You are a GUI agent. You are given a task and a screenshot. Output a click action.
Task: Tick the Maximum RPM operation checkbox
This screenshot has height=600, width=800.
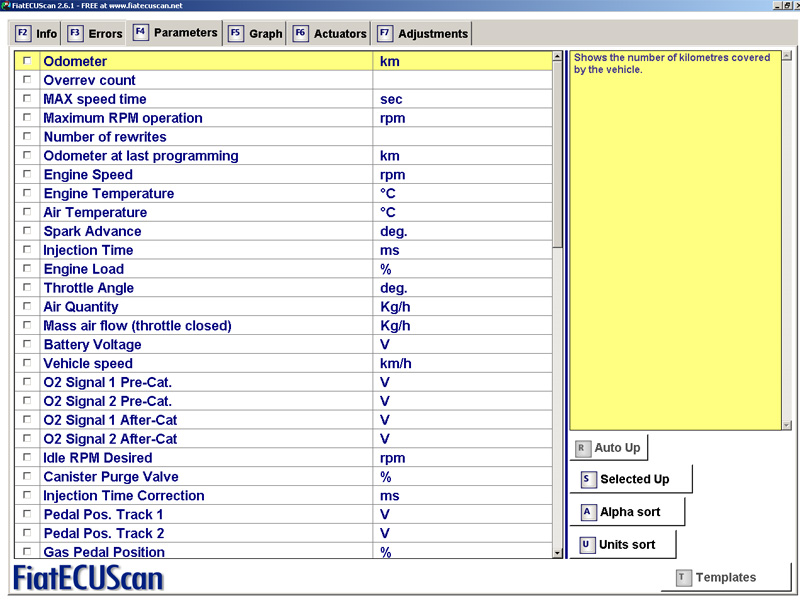coord(27,117)
